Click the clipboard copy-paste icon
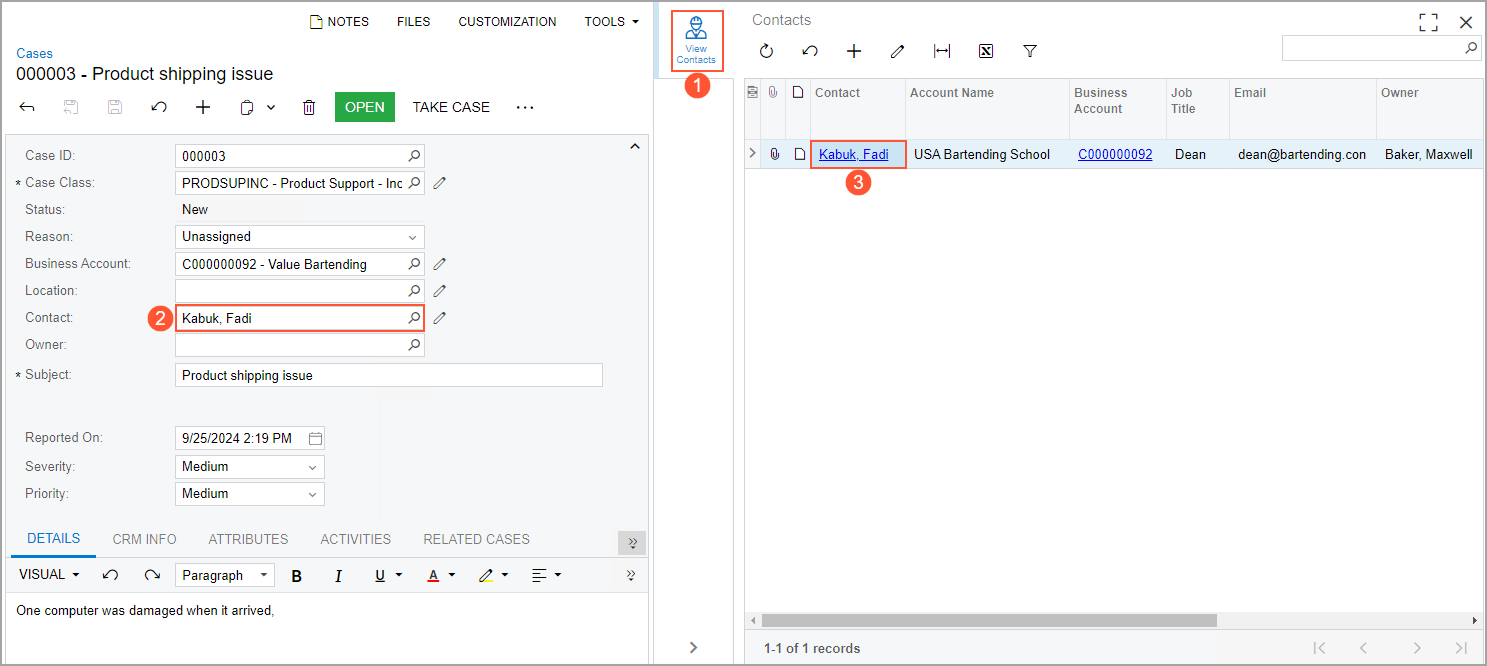This screenshot has width=1487, height=666. pyautogui.click(x=247, y=107)
